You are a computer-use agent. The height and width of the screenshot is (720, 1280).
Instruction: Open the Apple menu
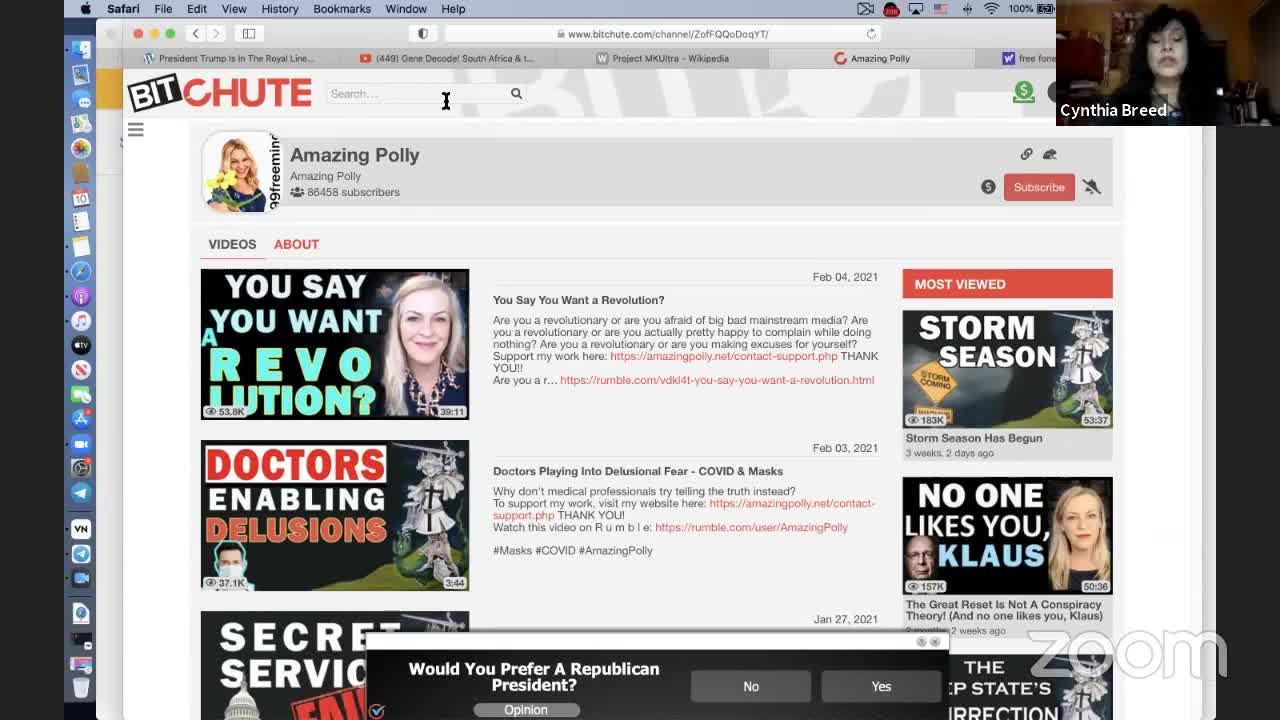coord(86,9)
